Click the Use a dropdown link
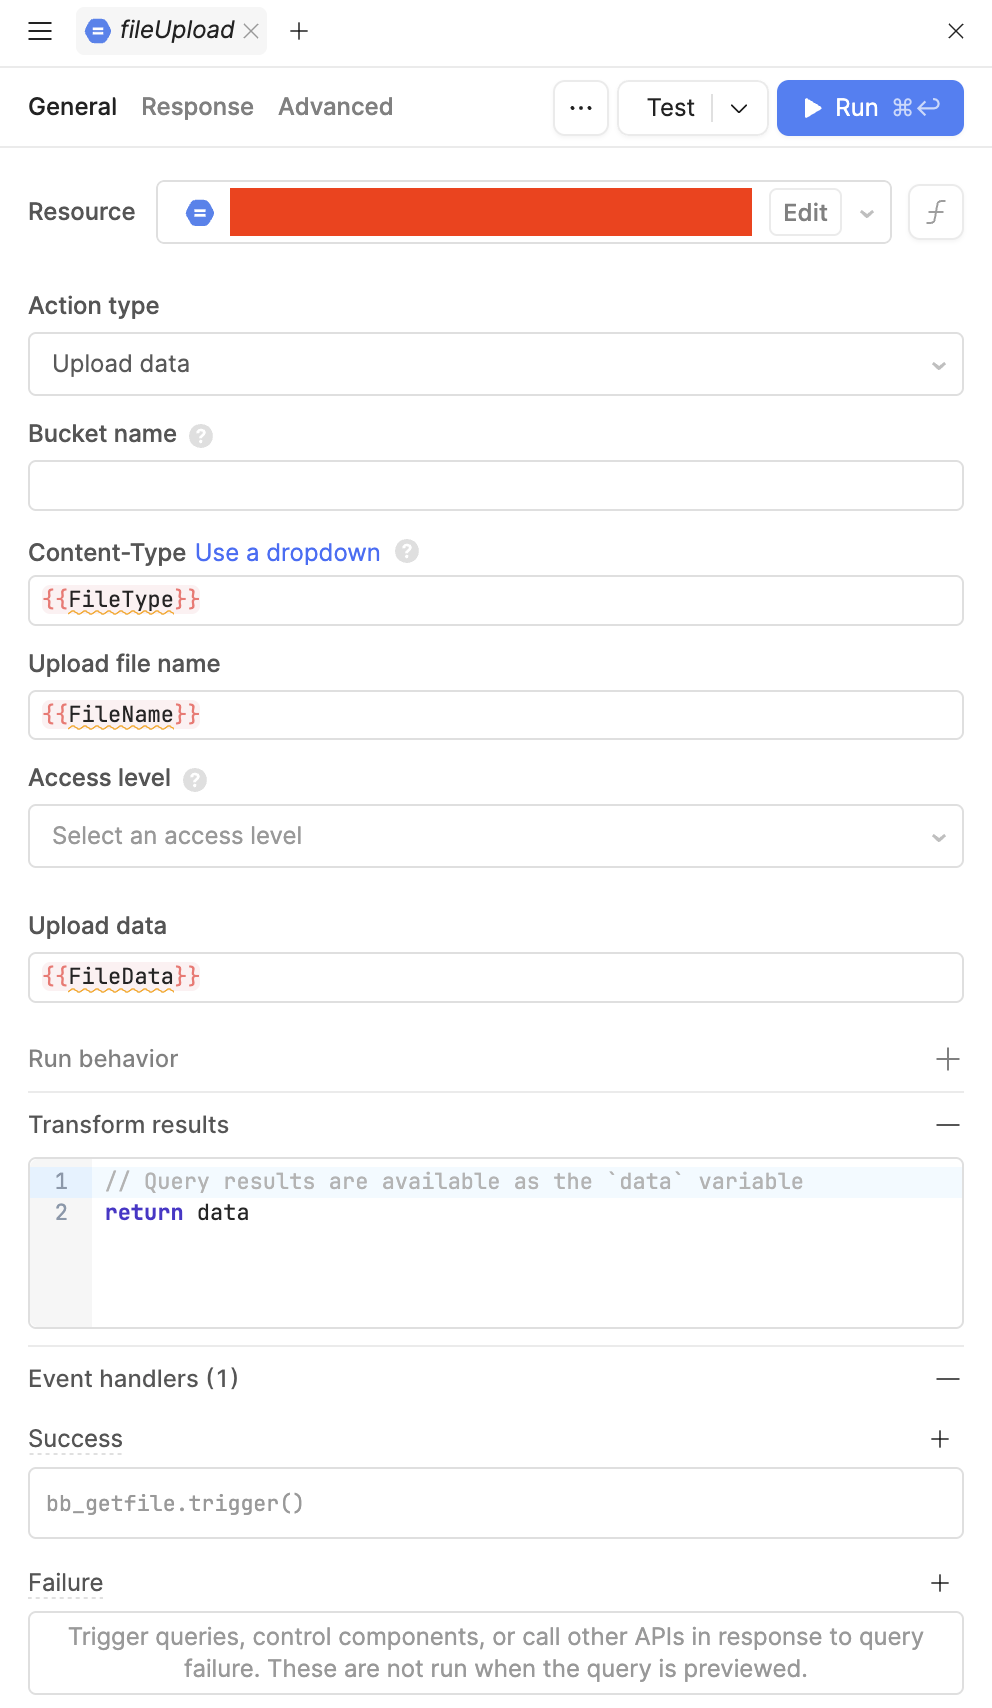992x1708 pixels. (287, 553)
